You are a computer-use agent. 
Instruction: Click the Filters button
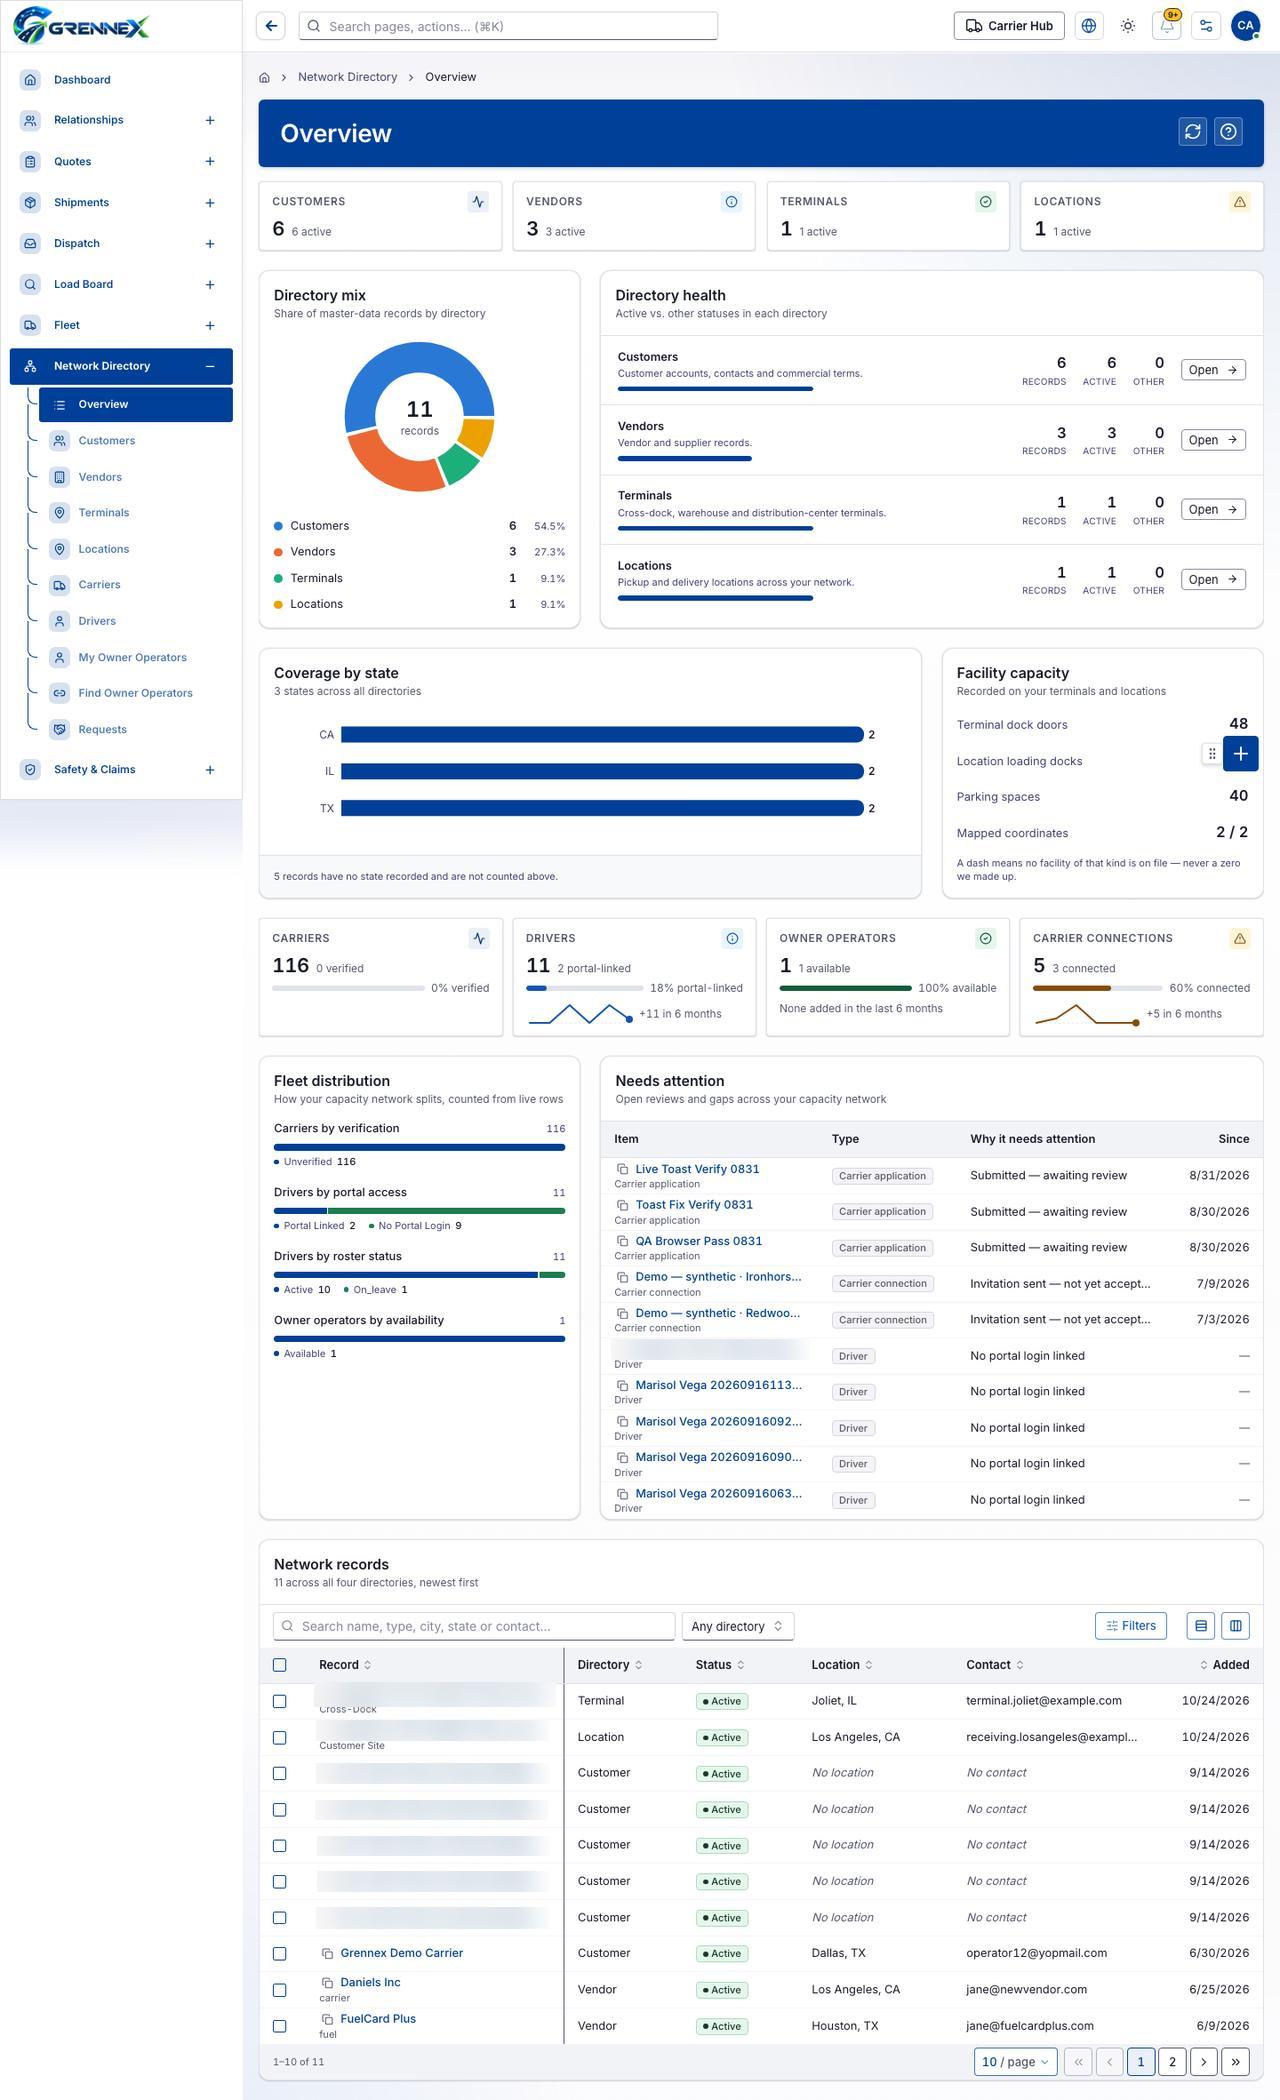pos(1131,1626)
